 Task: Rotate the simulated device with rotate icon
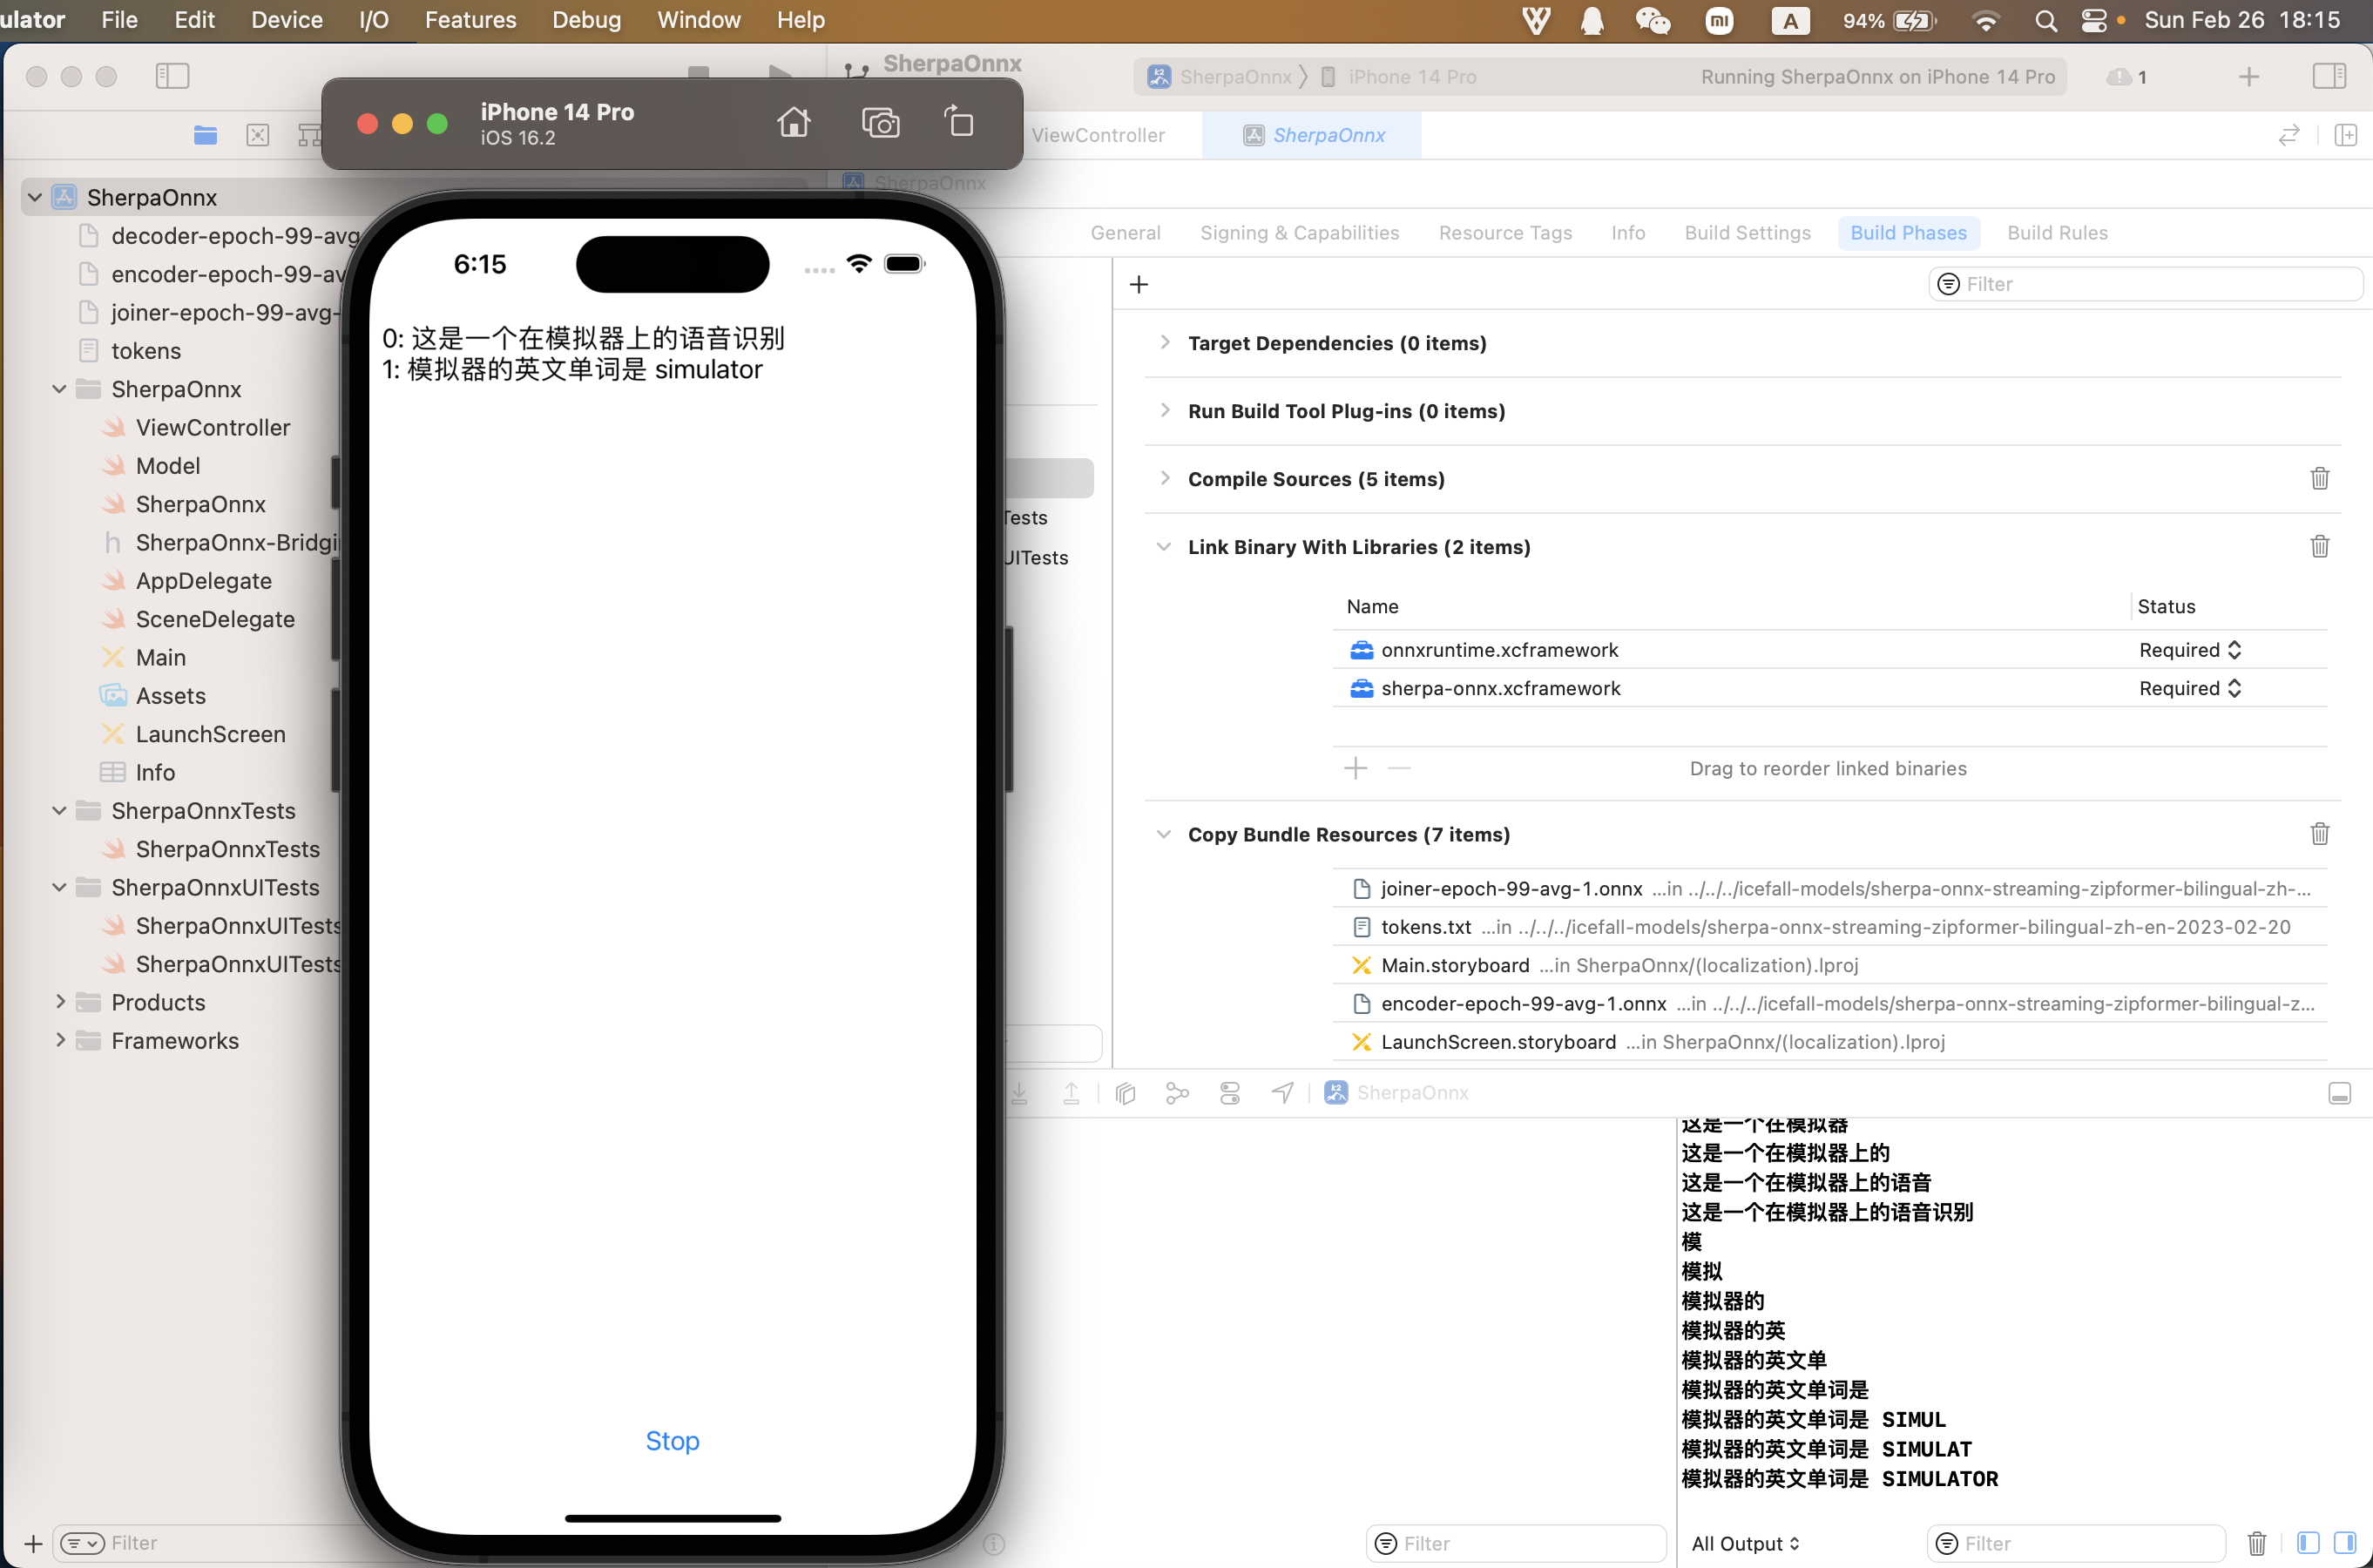click(x=958, y=122)
